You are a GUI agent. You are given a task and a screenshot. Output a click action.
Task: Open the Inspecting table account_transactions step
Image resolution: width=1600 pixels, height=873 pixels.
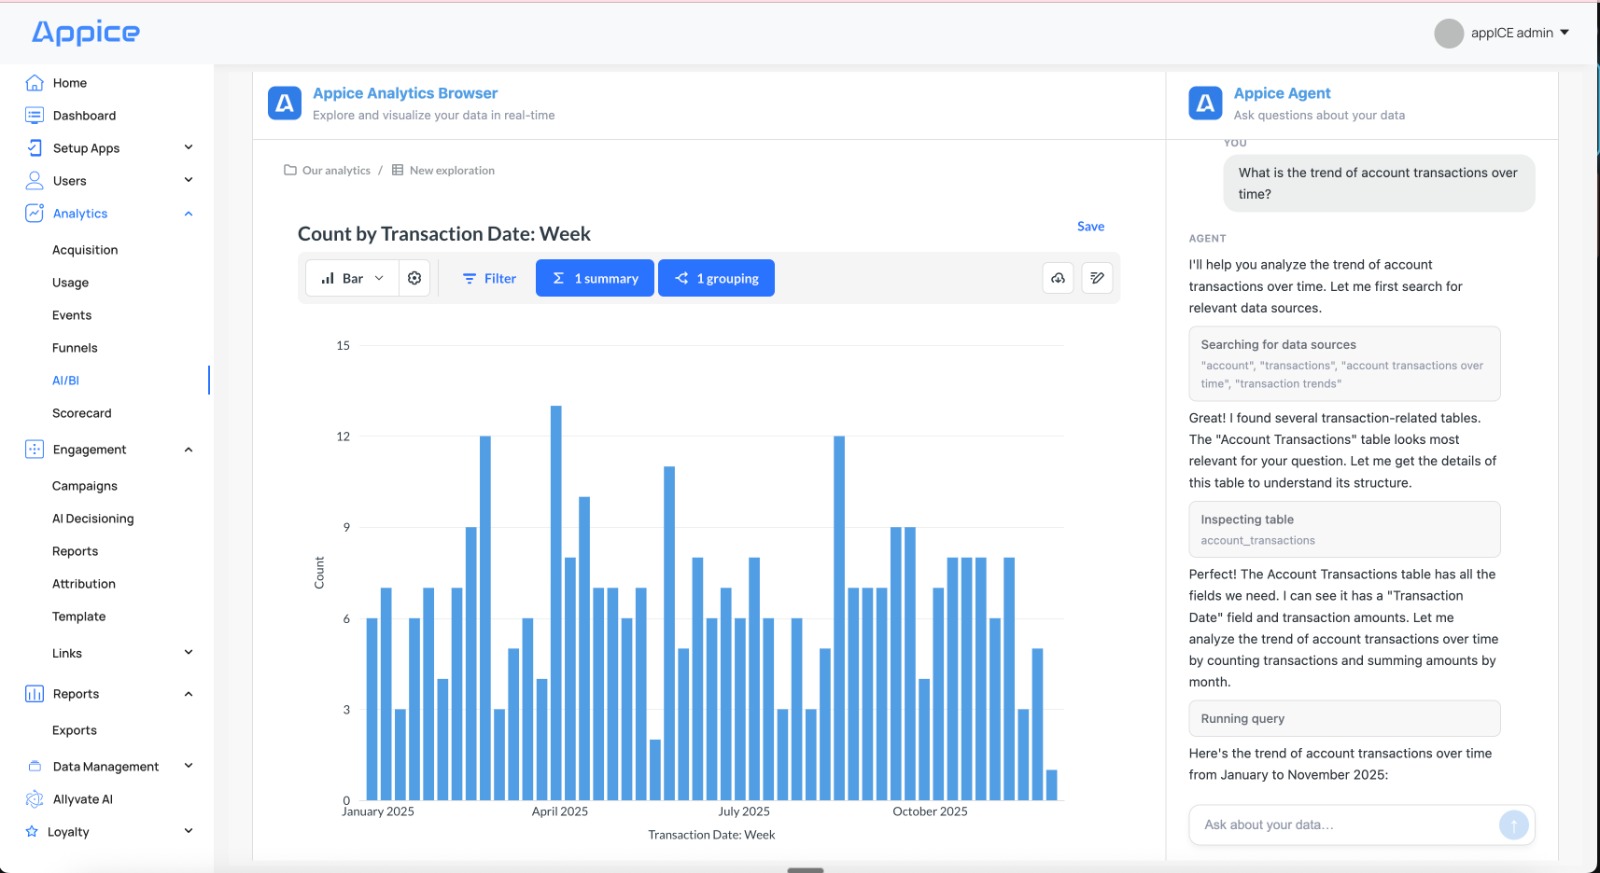(1344, 530)
